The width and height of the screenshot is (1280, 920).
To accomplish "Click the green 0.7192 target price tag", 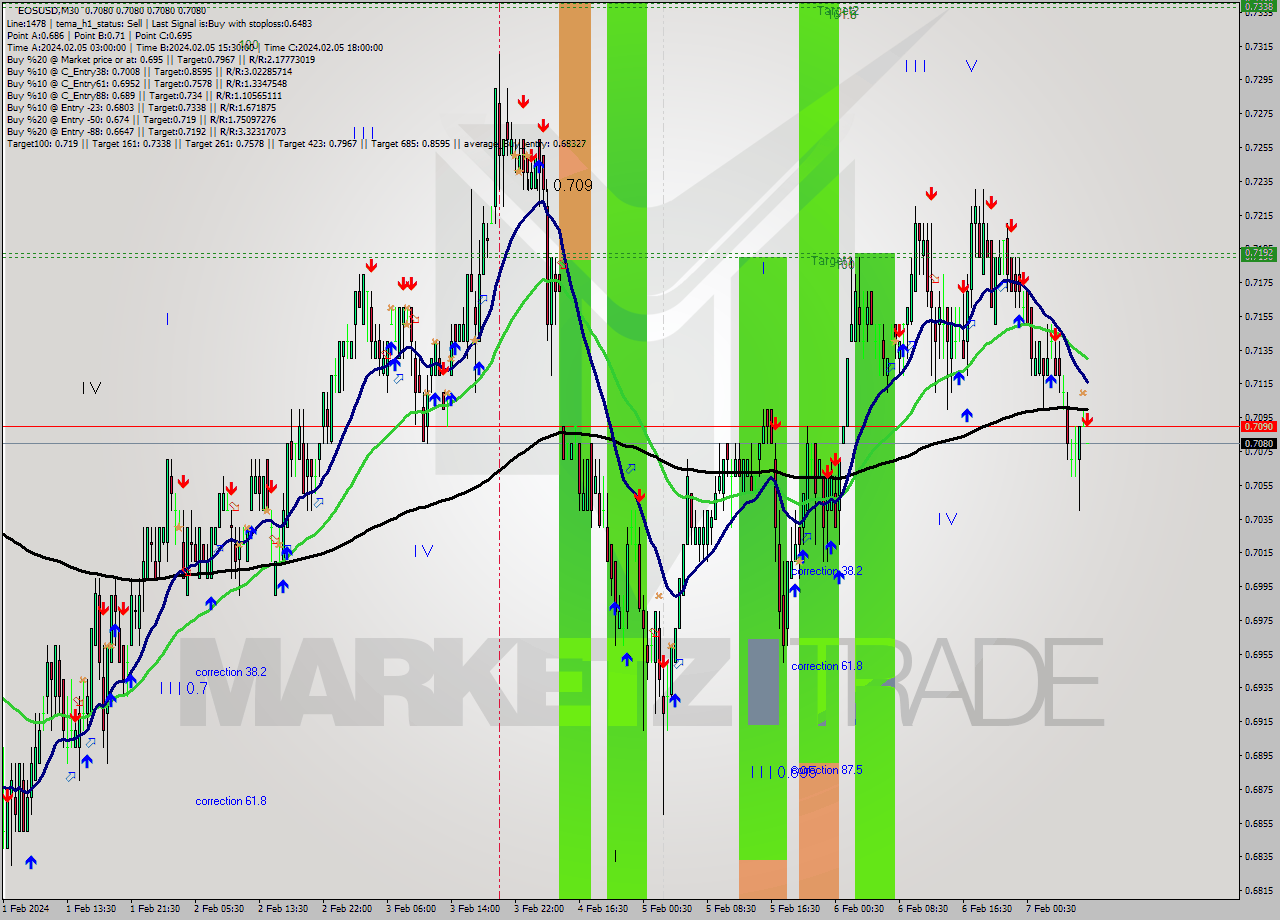I will pos(1258,253).
